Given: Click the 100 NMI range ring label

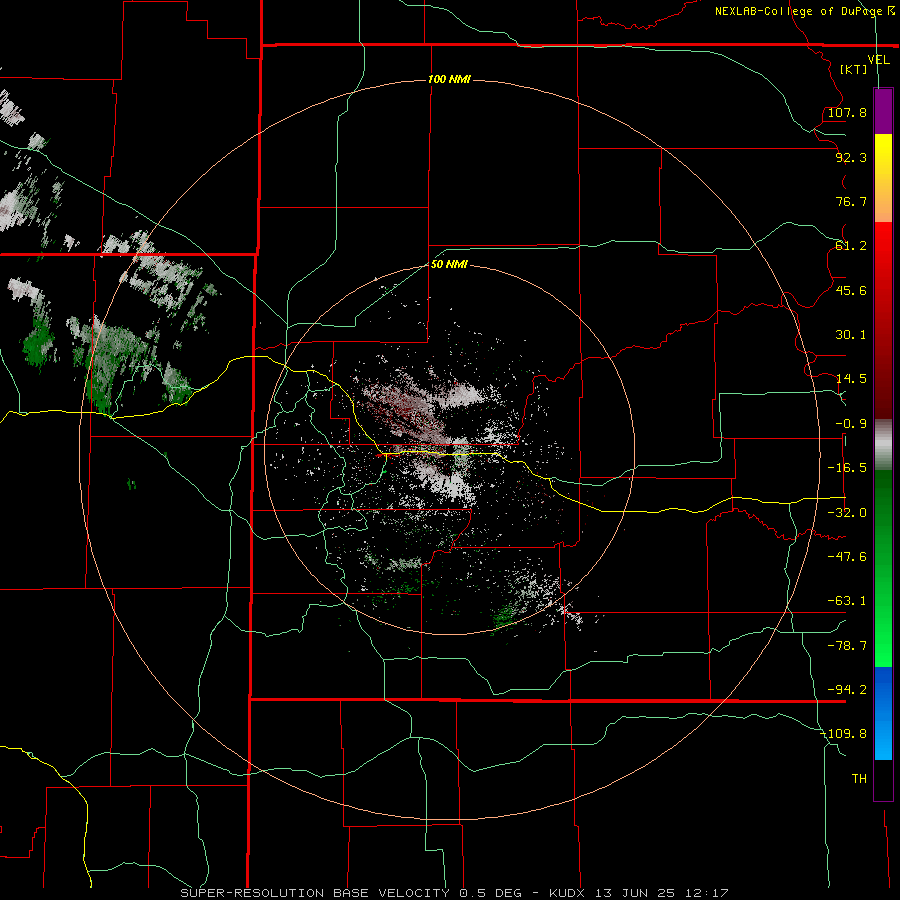Looking at the screenshot, I should pyautogui.click(x=449, y=79).
